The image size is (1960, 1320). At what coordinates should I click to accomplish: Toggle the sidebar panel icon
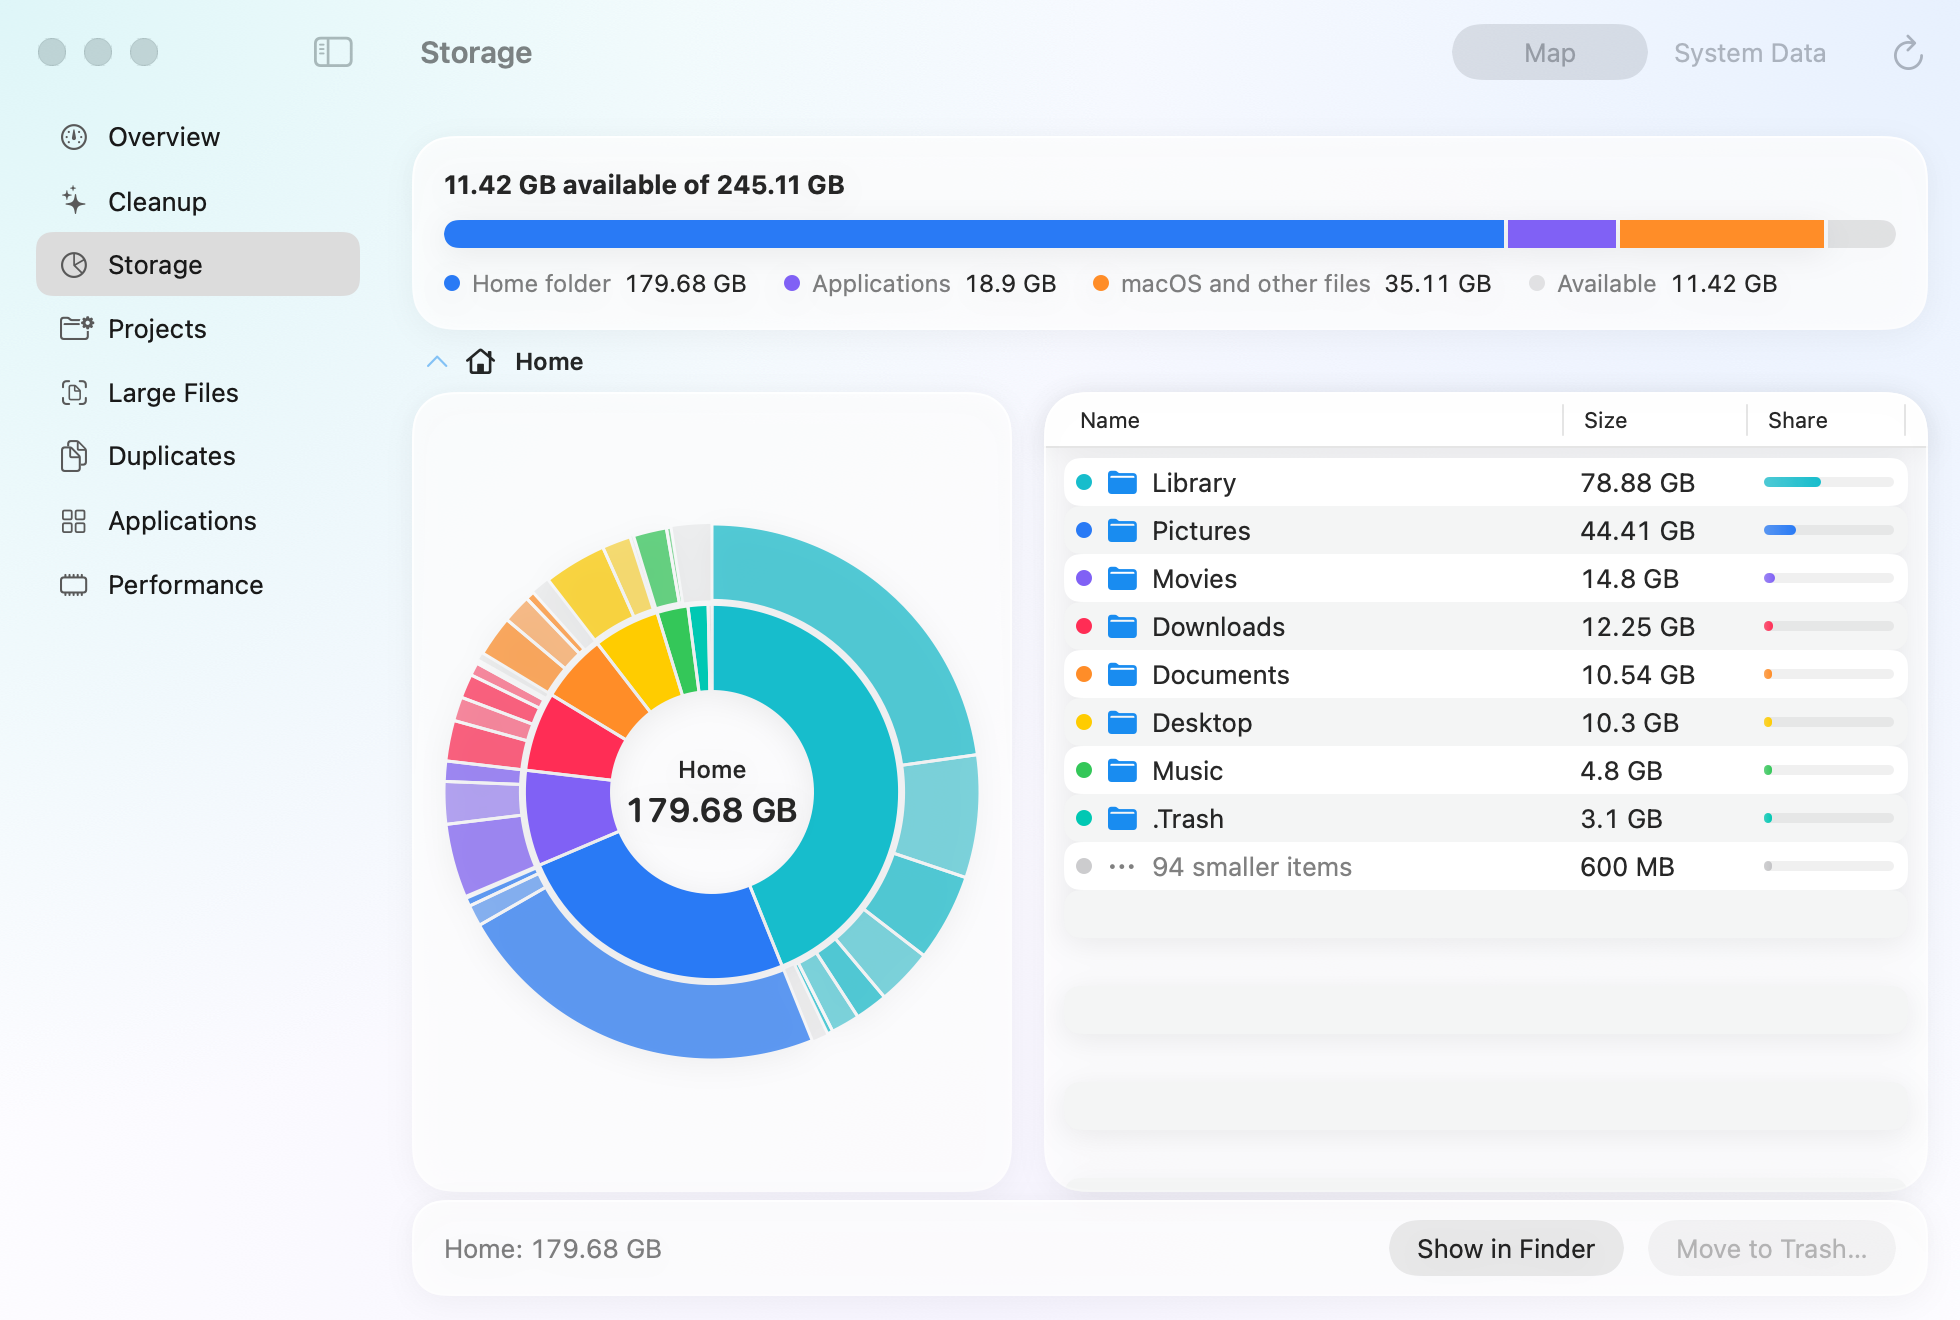pos(333,52)
